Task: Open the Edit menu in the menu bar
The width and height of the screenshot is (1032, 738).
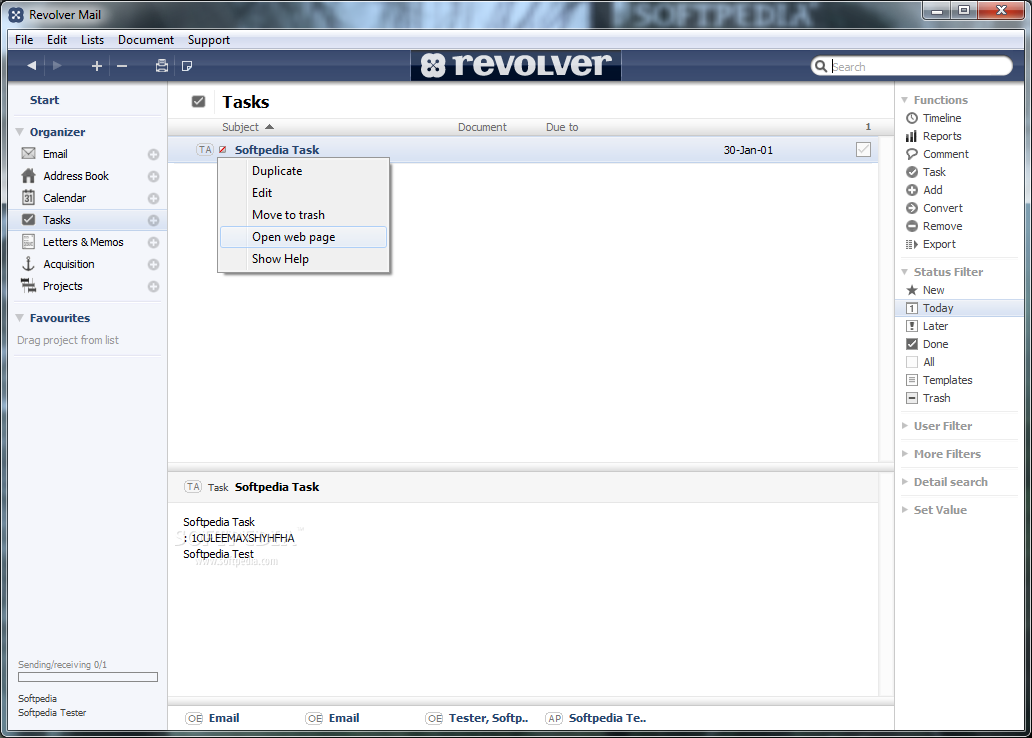Action: (x=57, y=40)
